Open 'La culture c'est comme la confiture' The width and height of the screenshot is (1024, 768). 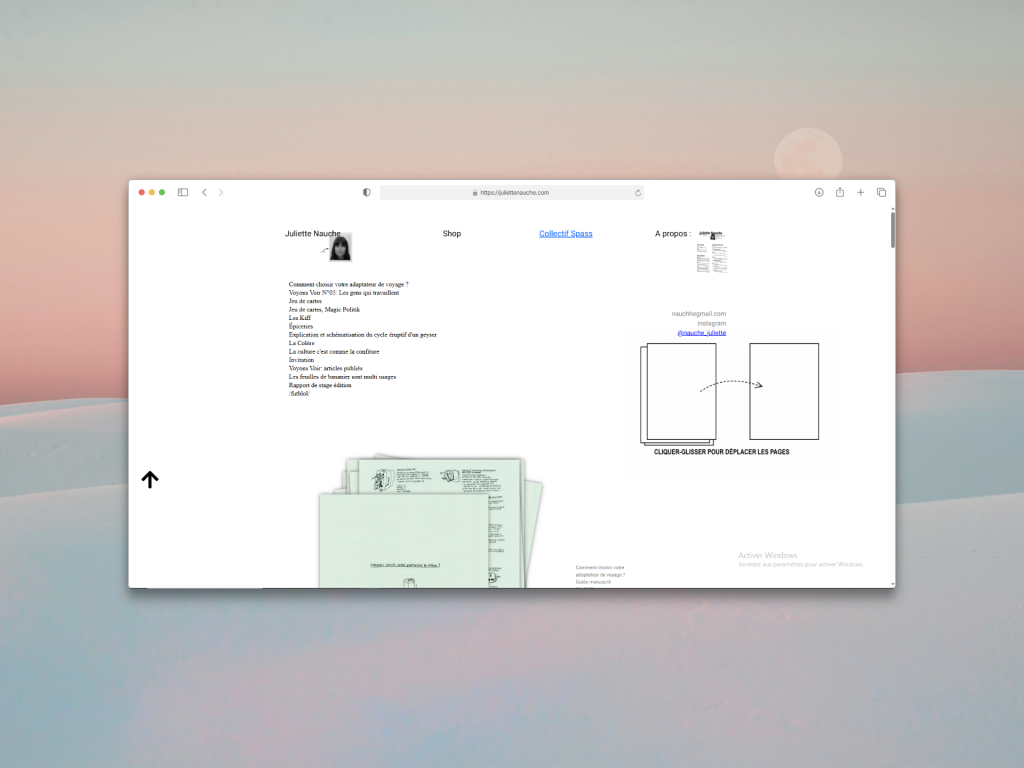pos(334,352)
